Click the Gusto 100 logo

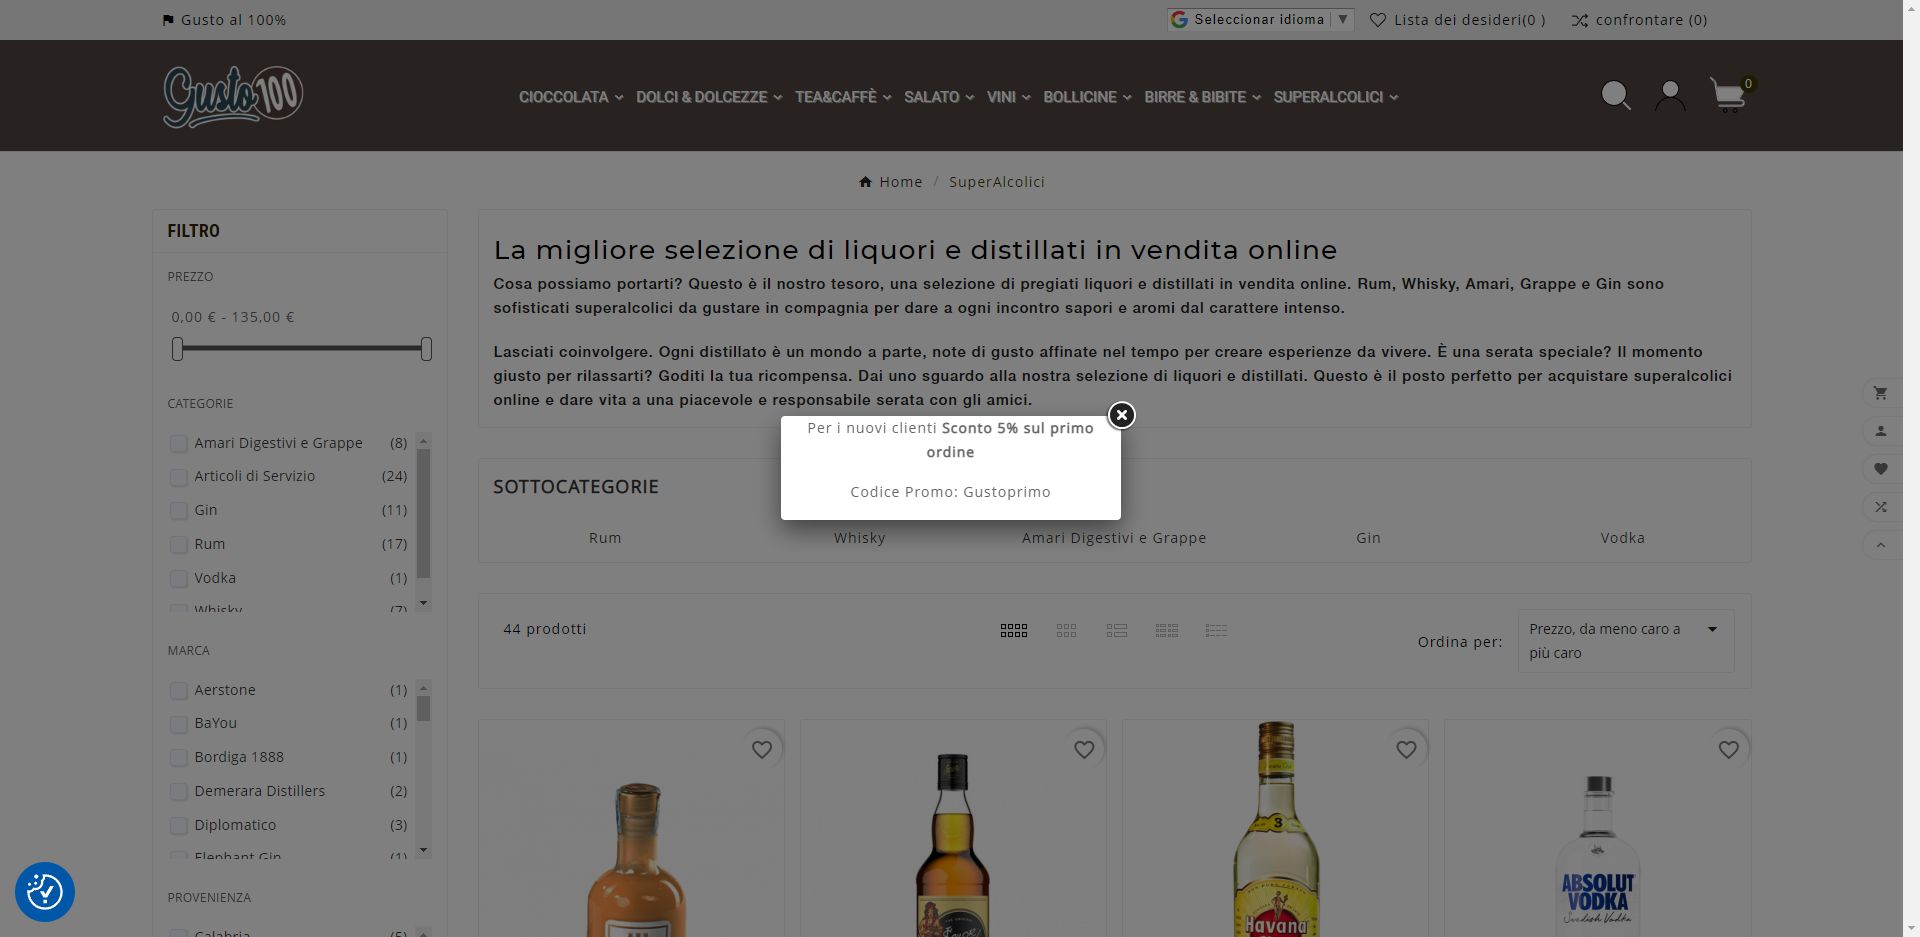point(233,96)
